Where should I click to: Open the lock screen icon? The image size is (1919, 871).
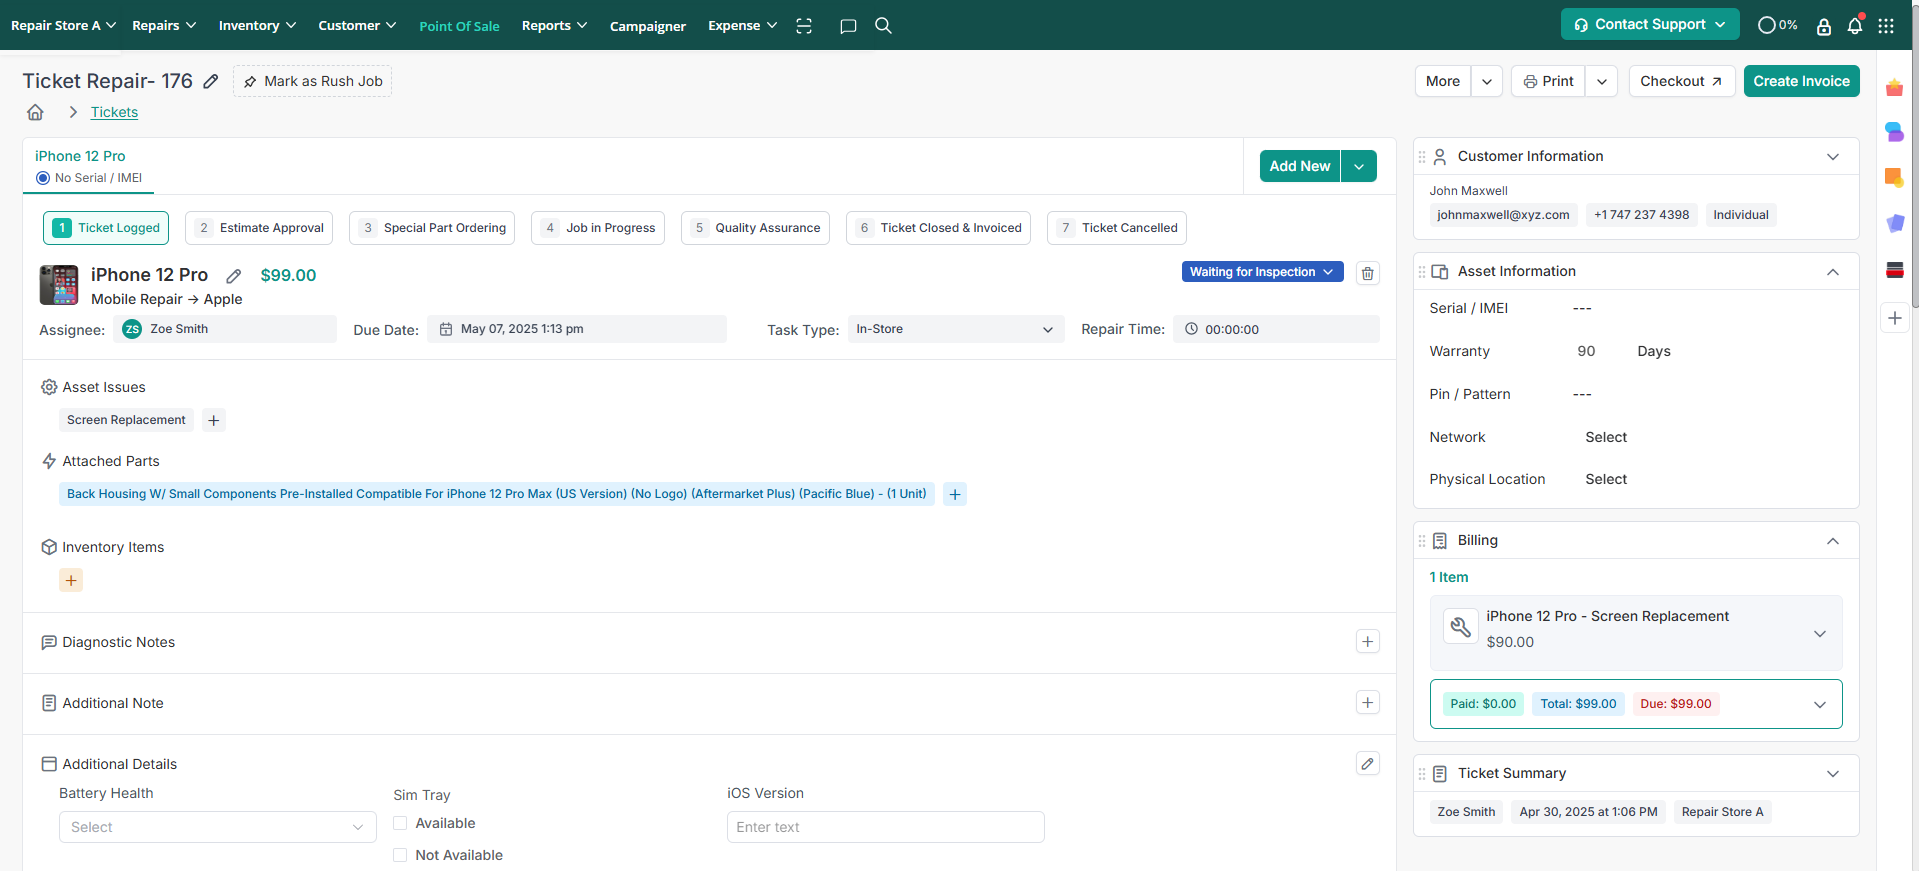[1824, 26]
